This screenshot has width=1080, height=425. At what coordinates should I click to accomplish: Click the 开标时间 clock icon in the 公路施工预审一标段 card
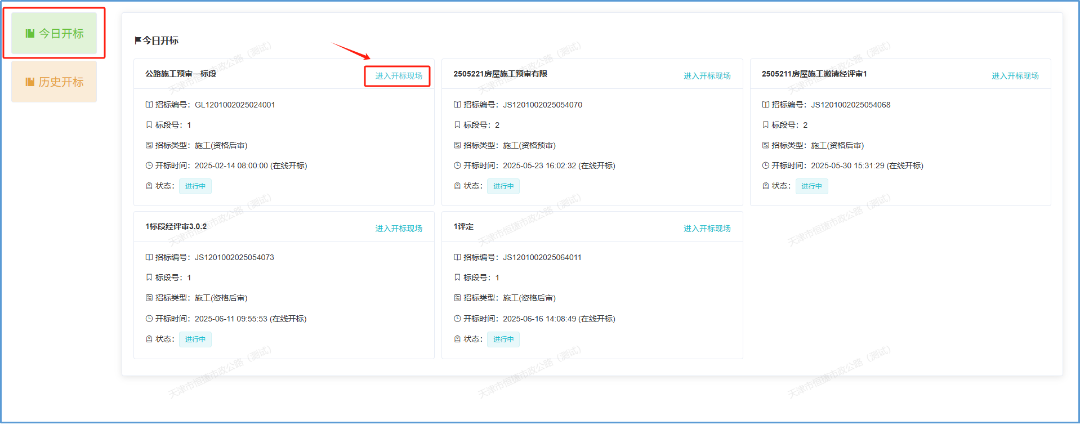coord(149,165)
